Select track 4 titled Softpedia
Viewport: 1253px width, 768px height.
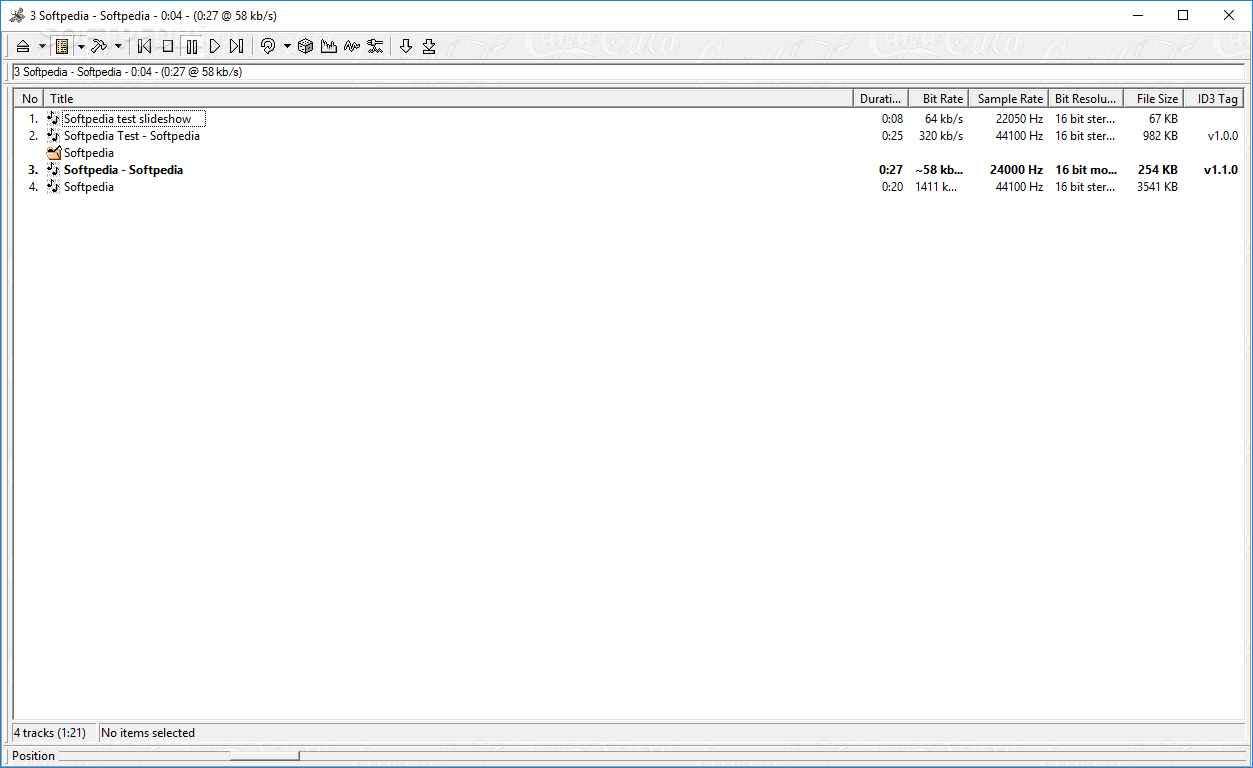coord(89,187)
